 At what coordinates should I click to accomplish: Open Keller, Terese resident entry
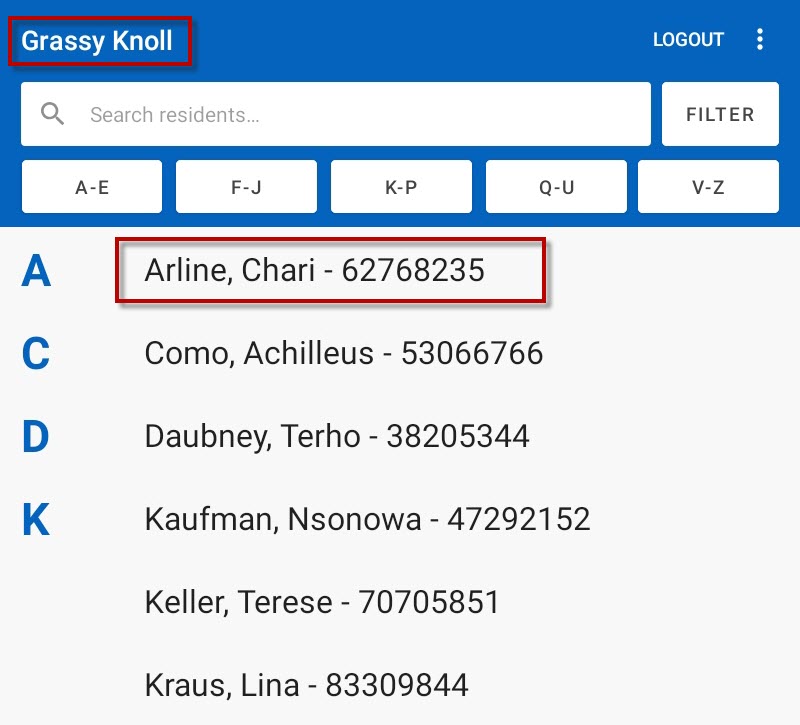[x=321, y=602]
